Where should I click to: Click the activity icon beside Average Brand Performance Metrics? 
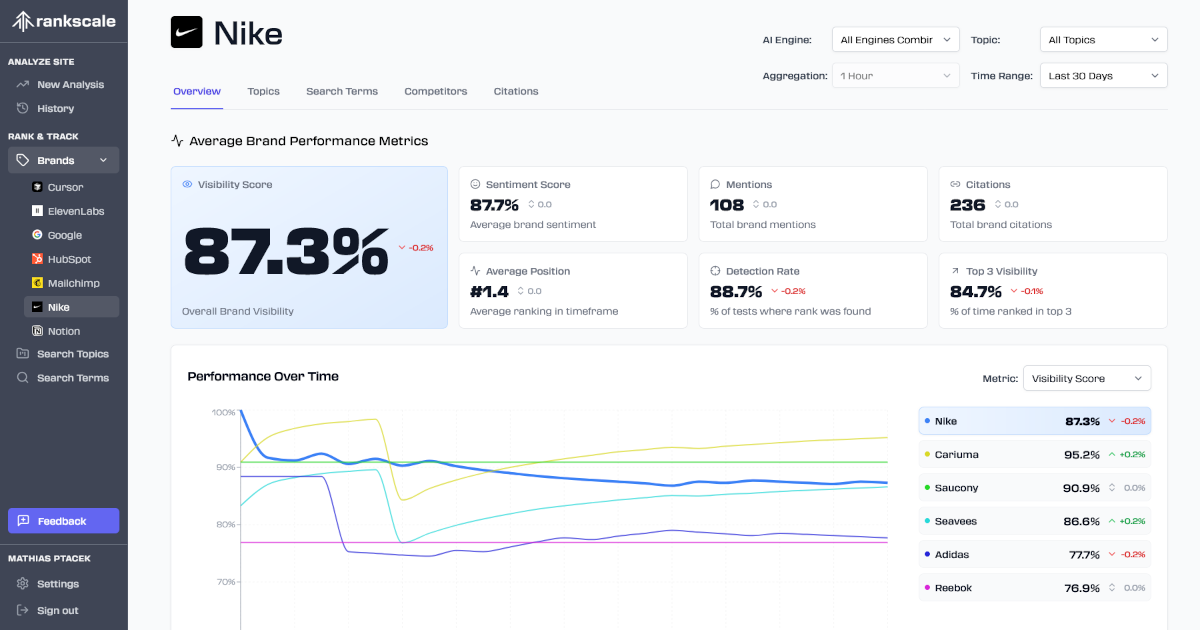tap(177, 141)
